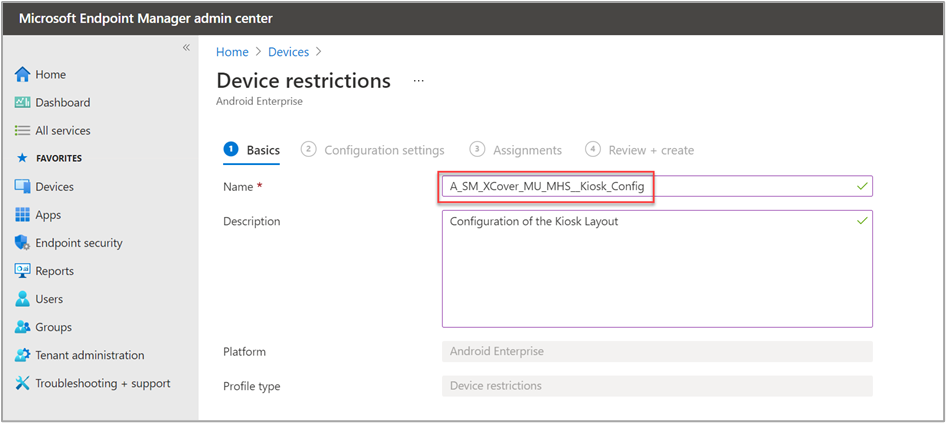Image resolution: width=946 pixels, height=423 pixels.
Task: Select the Devices icon in sidebar
Action: point(23,187)
